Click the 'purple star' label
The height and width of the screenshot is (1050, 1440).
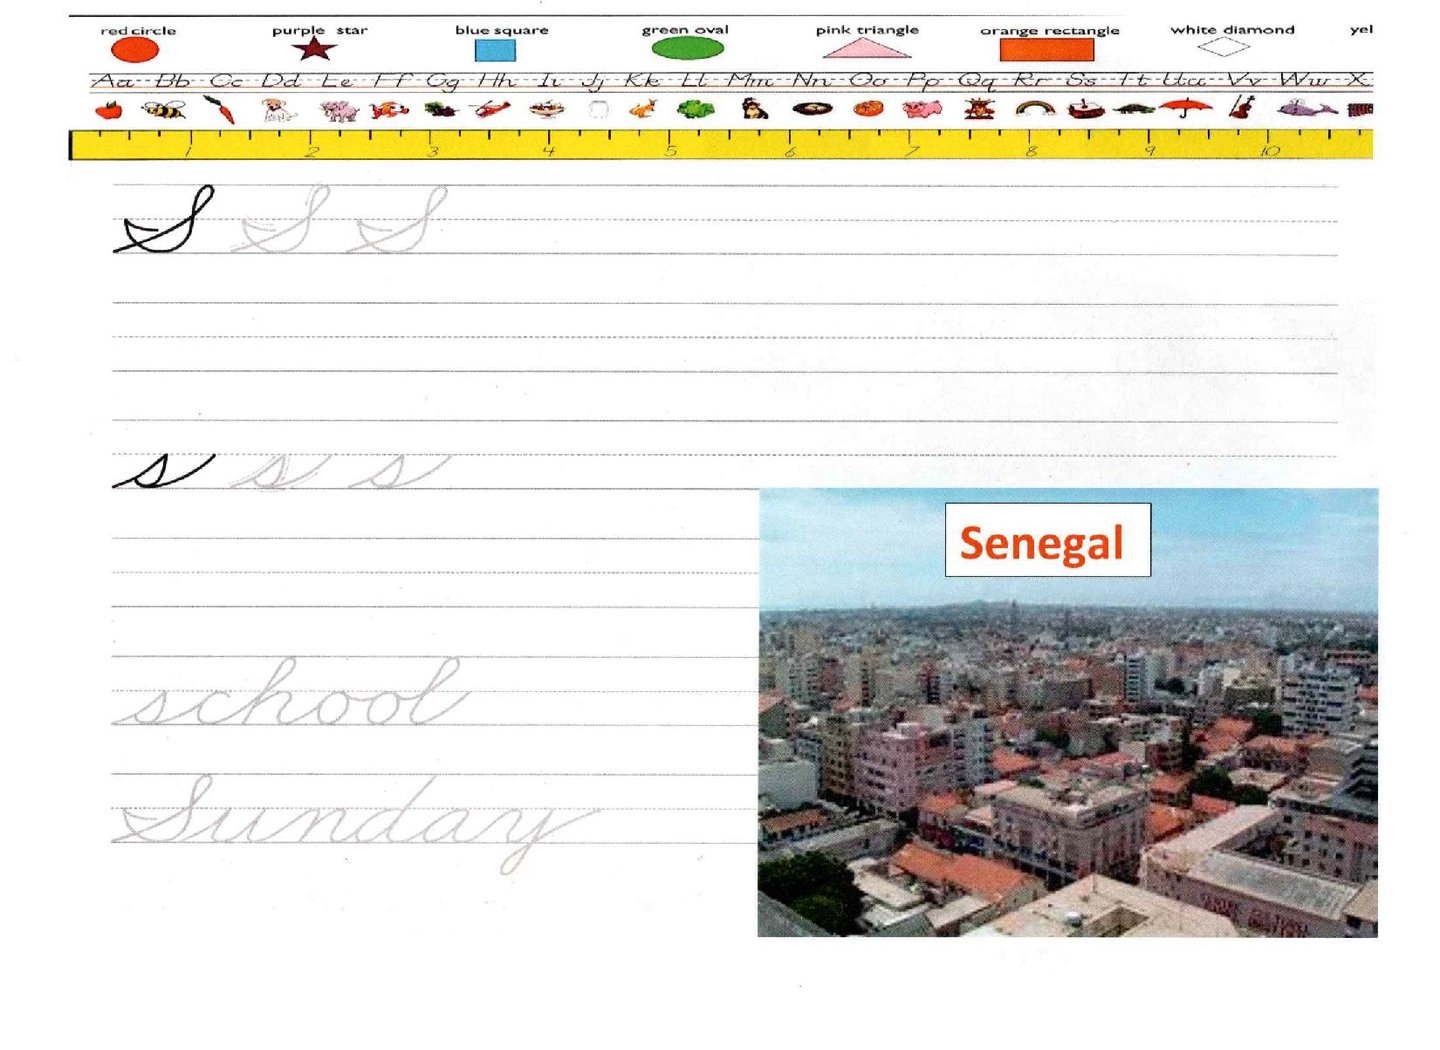(x=320, y=31)
